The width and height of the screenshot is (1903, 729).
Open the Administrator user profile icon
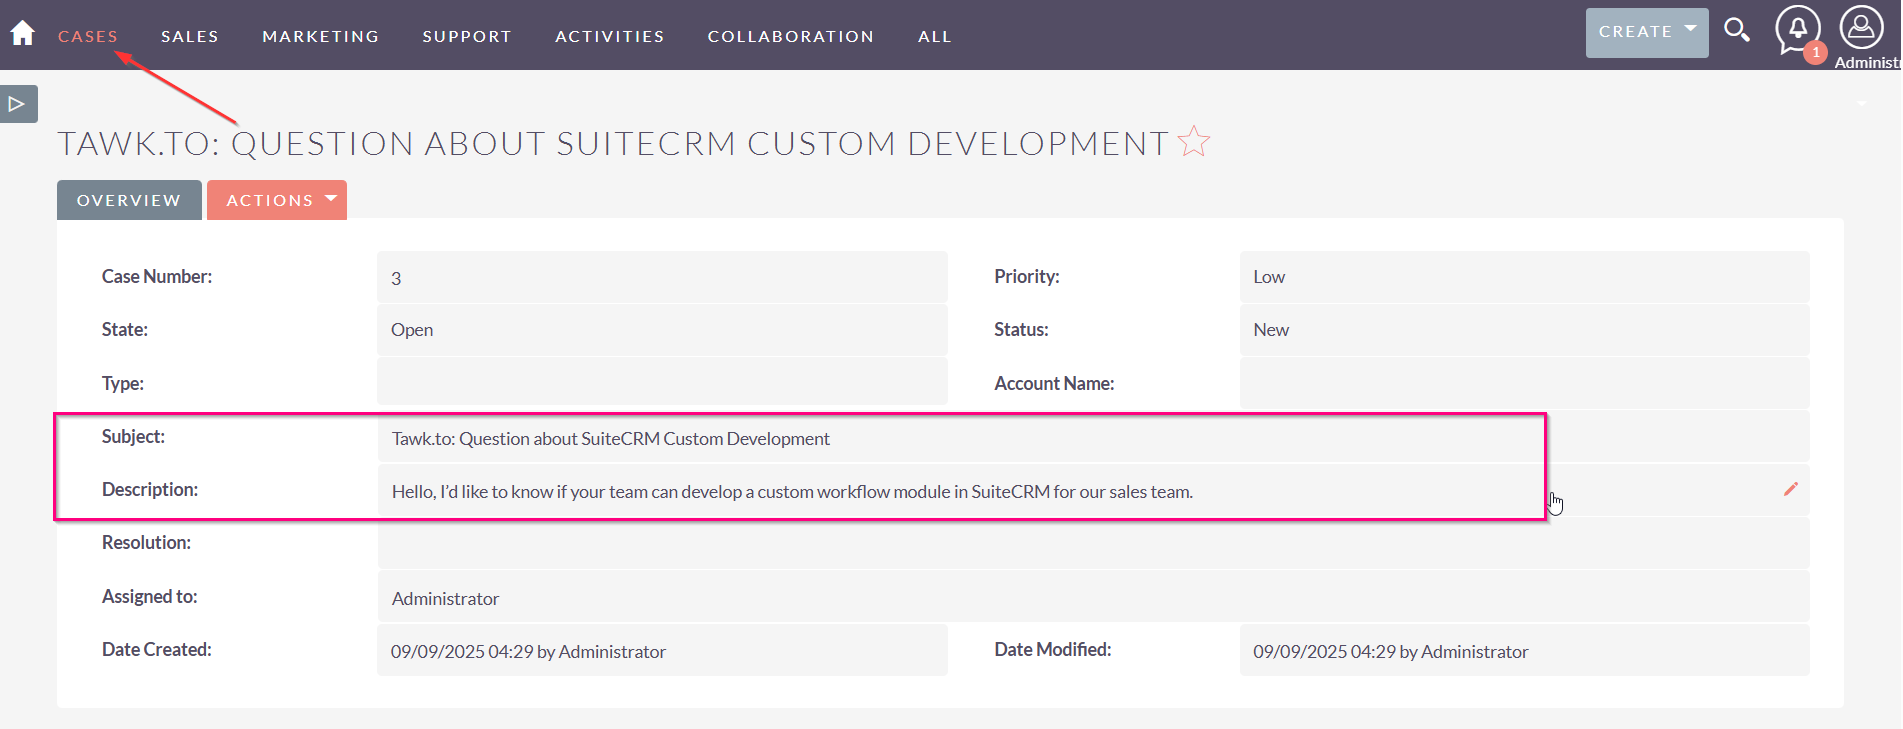(1861, 28)
